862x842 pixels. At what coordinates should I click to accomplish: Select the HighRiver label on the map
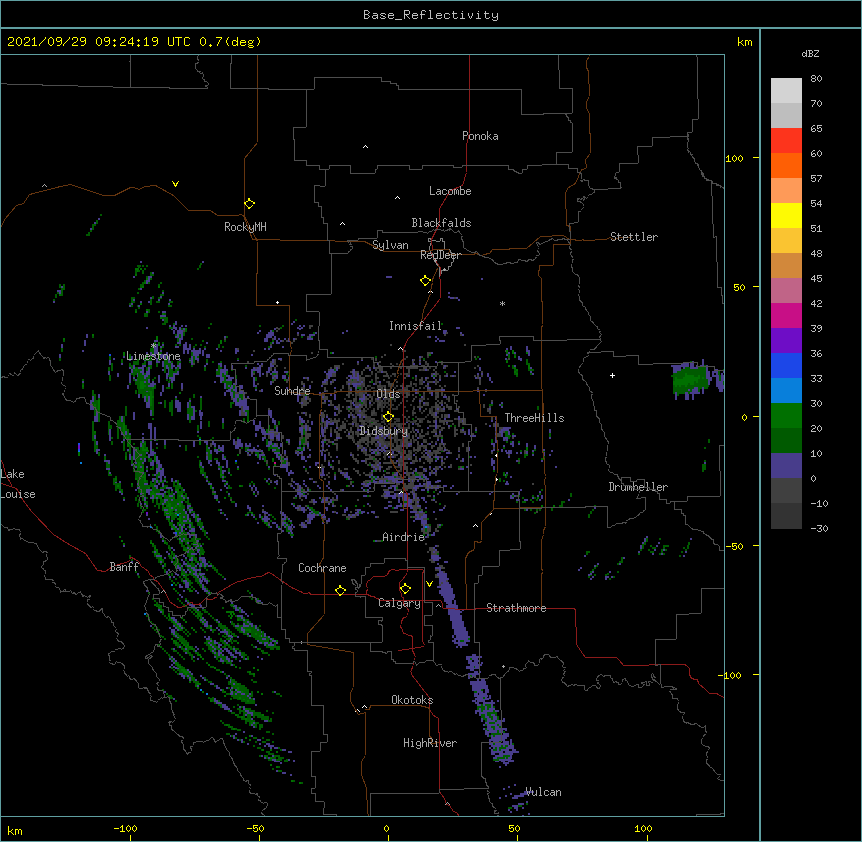(429, 743)
